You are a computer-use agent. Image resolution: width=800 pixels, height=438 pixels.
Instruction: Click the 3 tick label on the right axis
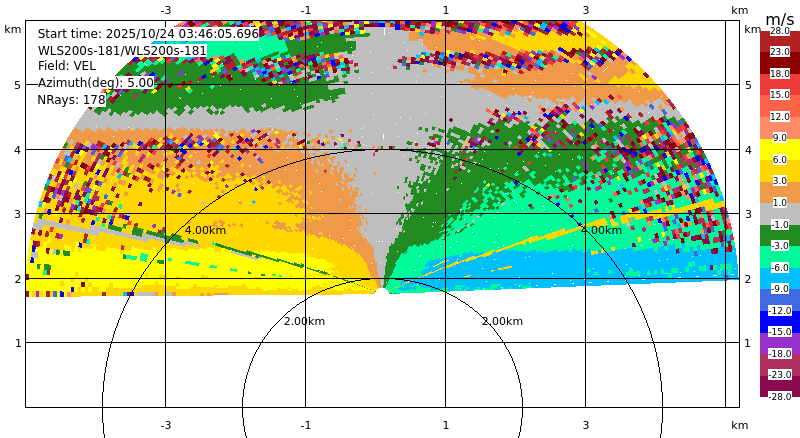click(x=748, y=214)
